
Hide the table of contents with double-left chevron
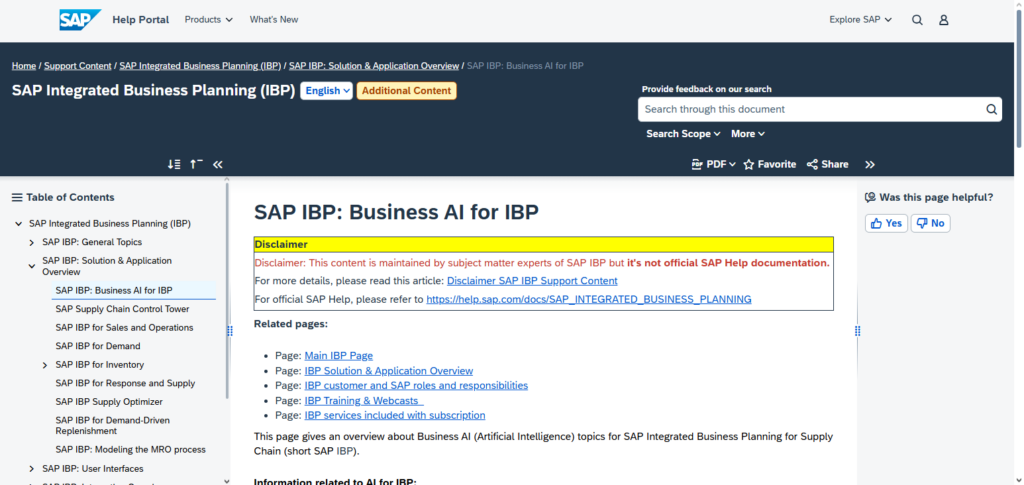(x=218, y=164)
